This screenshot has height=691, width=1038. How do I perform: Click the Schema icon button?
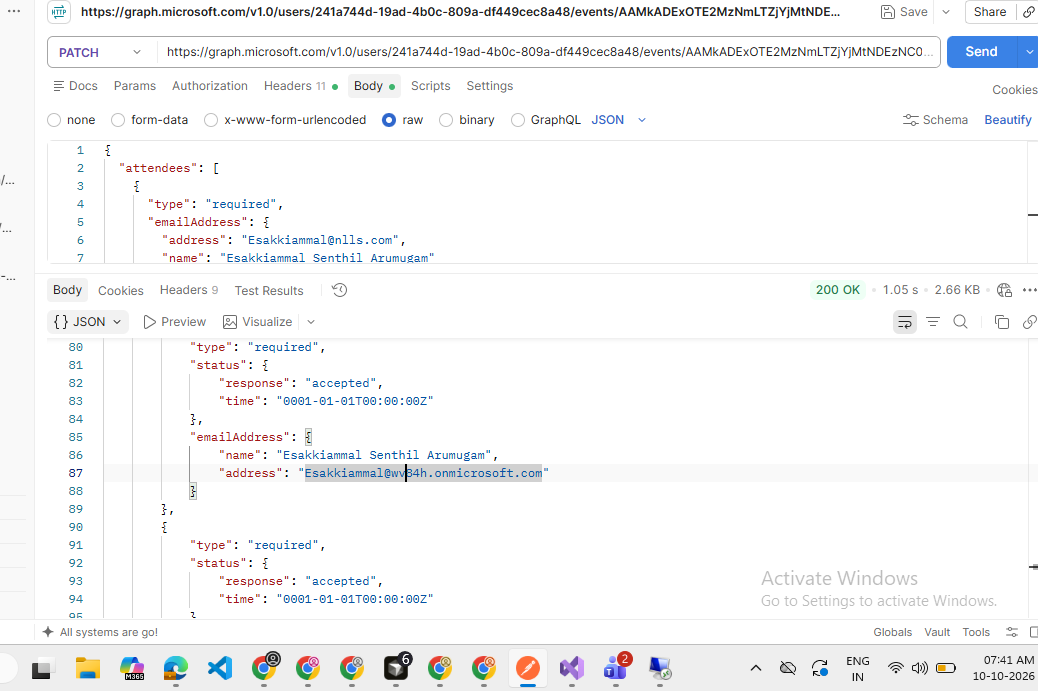(x=935, y=120)
